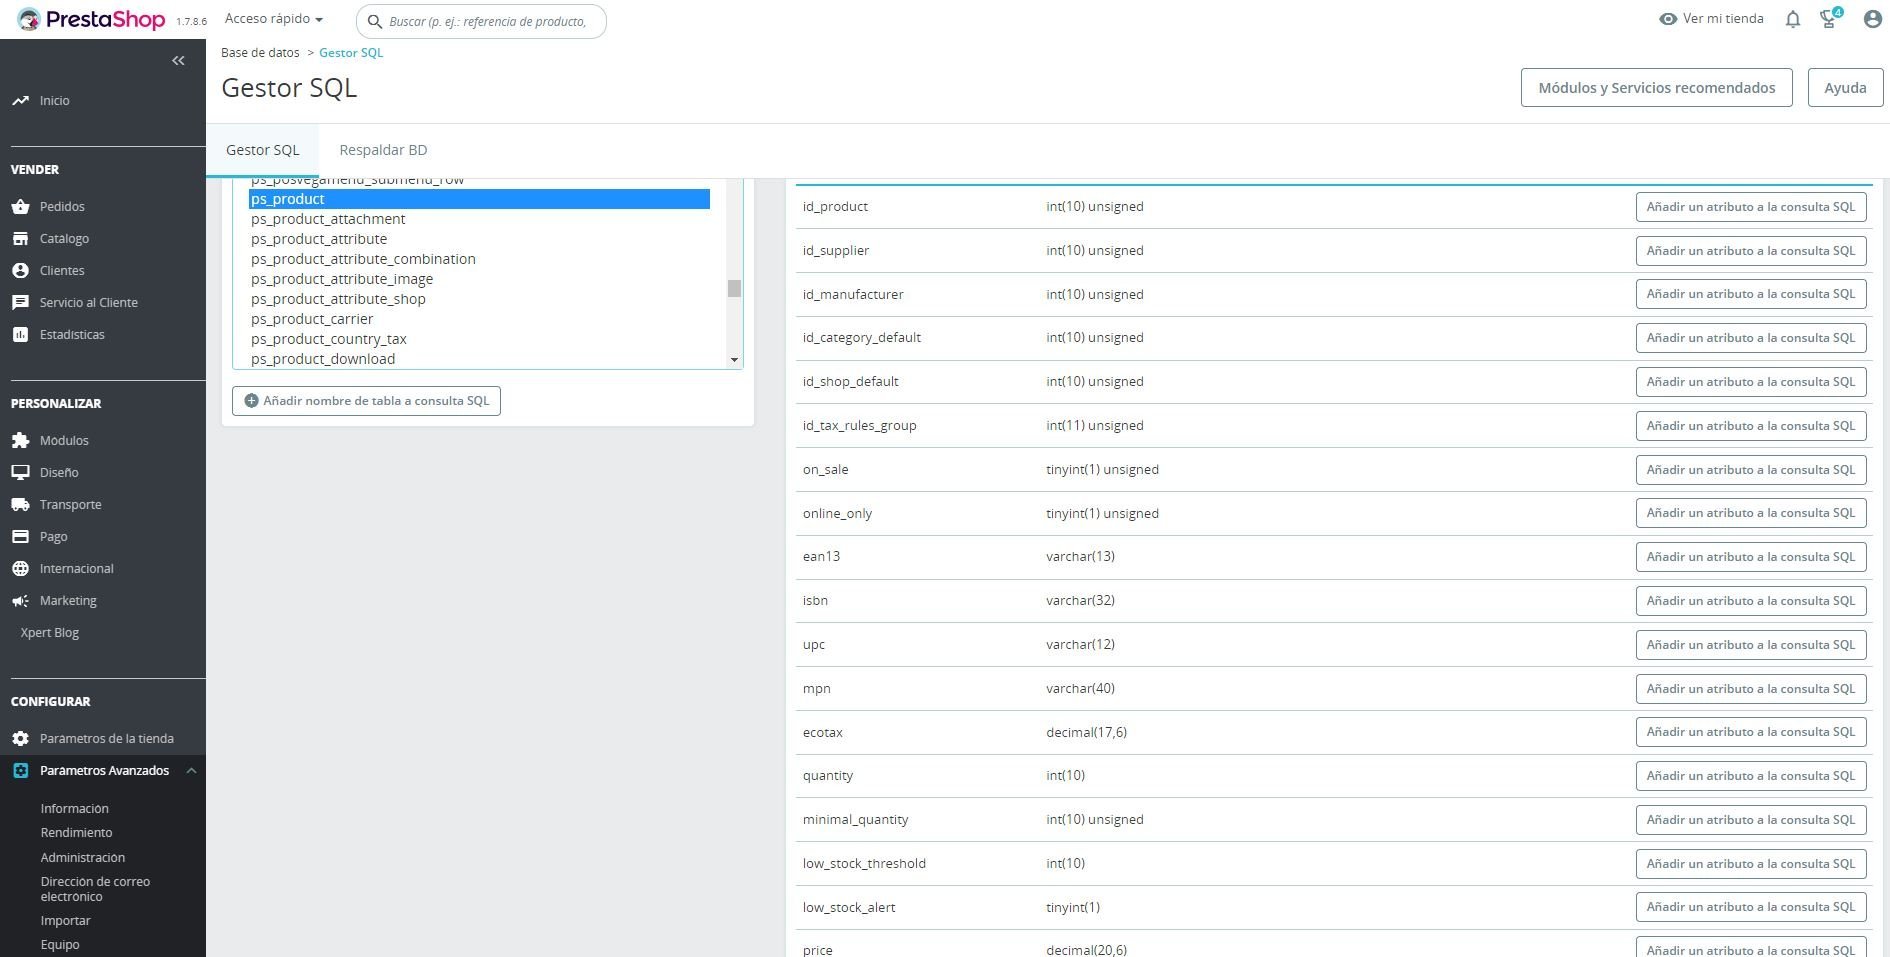1890x957 pixels.
Task: Add id_supplier attribute to SQL query
Action: [x=1751, y=251]
